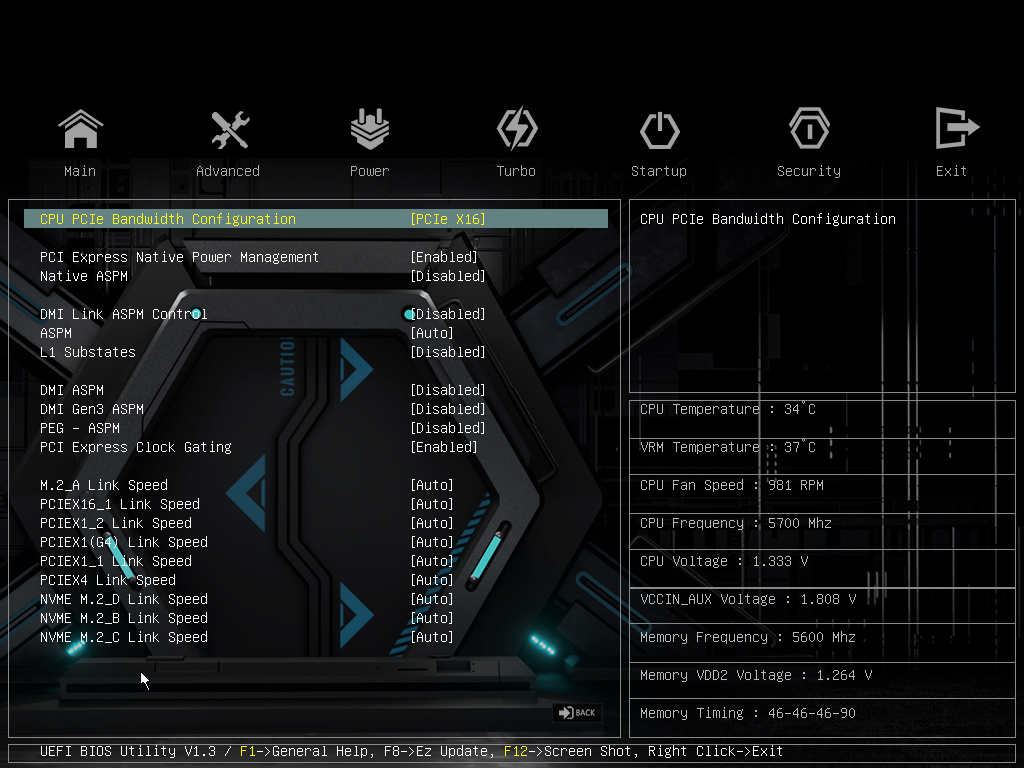Toggle the L1 Substates [Disabled] value

point(448,352)
